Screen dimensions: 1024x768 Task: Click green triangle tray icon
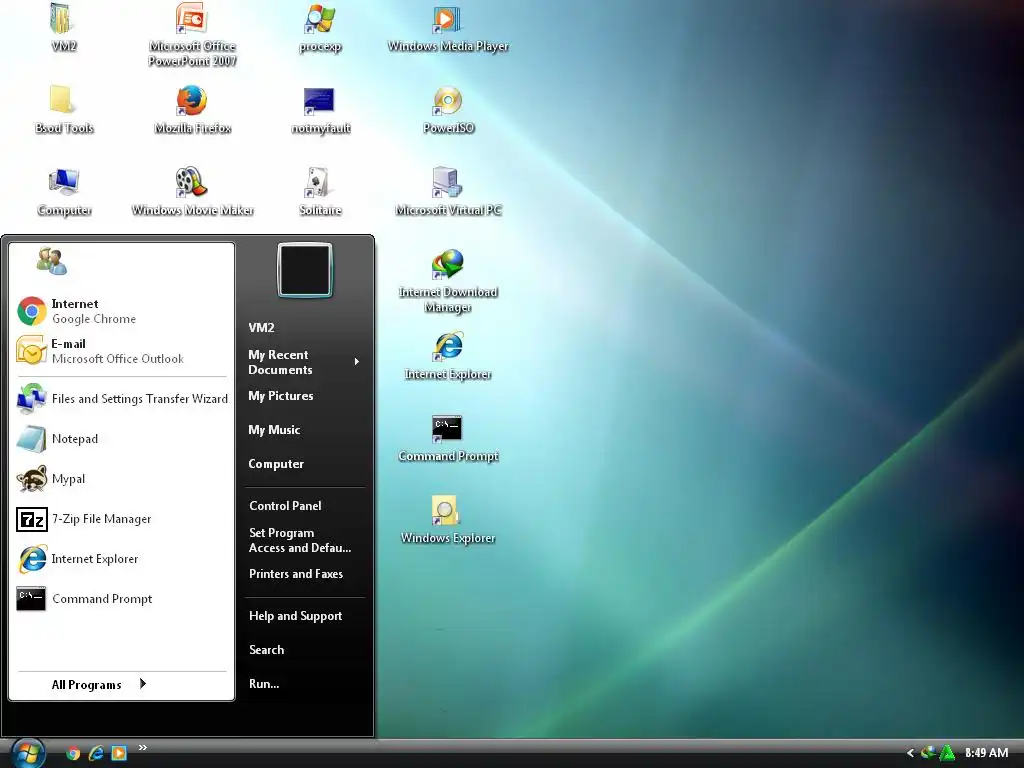click(947, 753)
